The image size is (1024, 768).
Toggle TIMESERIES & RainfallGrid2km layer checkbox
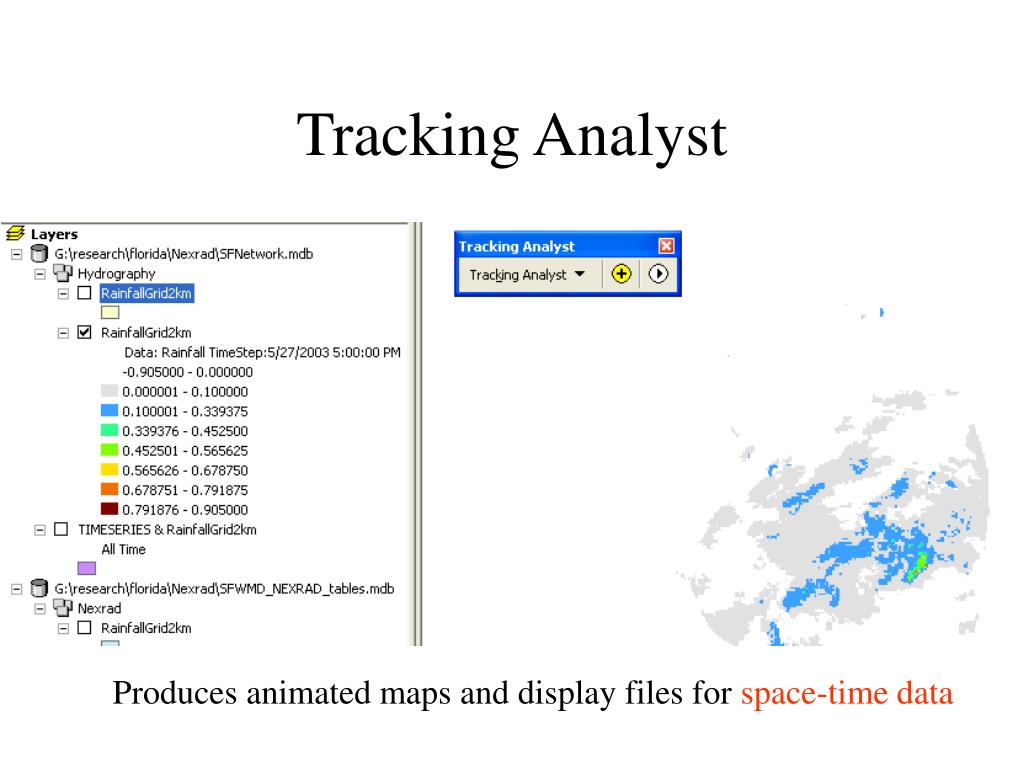(x=61, y=529)
